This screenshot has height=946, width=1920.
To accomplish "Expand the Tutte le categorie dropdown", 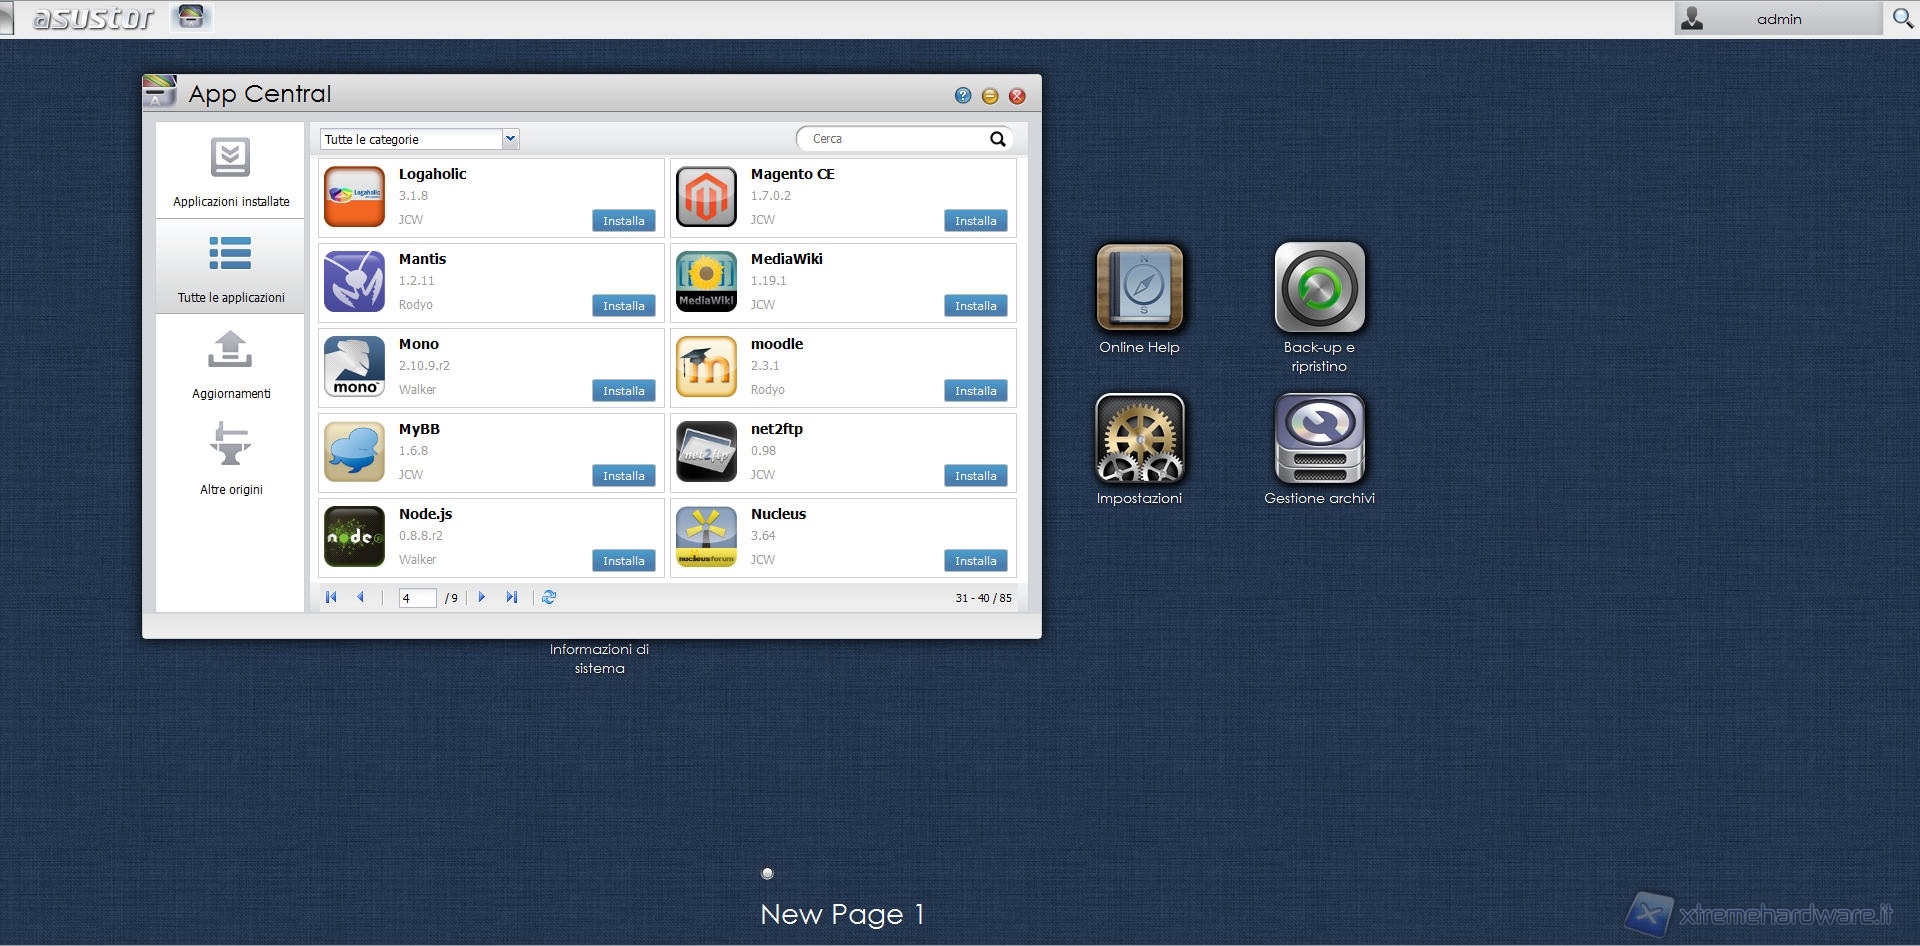I will tap(510, 139).
